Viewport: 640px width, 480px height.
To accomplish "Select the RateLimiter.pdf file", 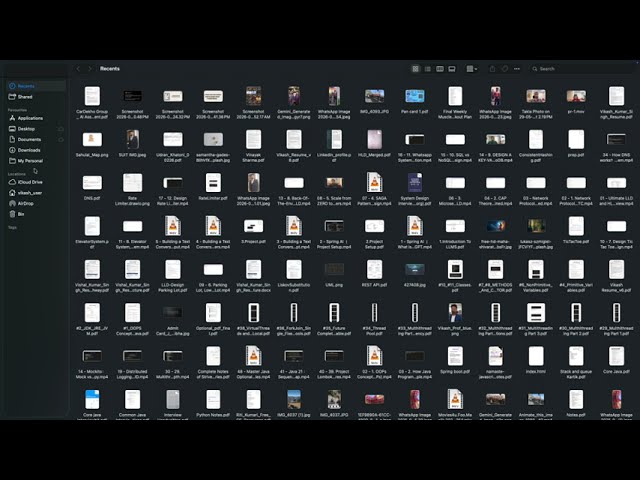I will [213, 187].
